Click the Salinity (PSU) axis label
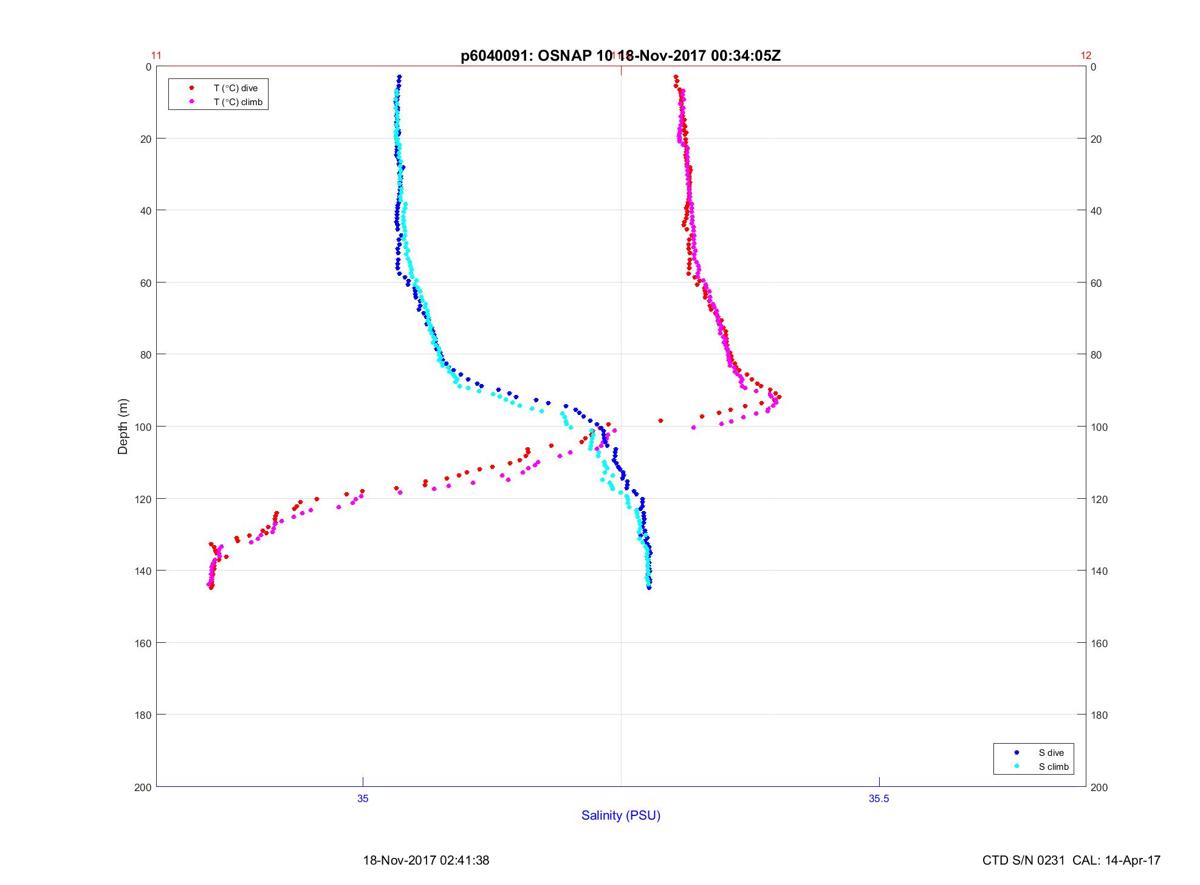 point(621,815)
